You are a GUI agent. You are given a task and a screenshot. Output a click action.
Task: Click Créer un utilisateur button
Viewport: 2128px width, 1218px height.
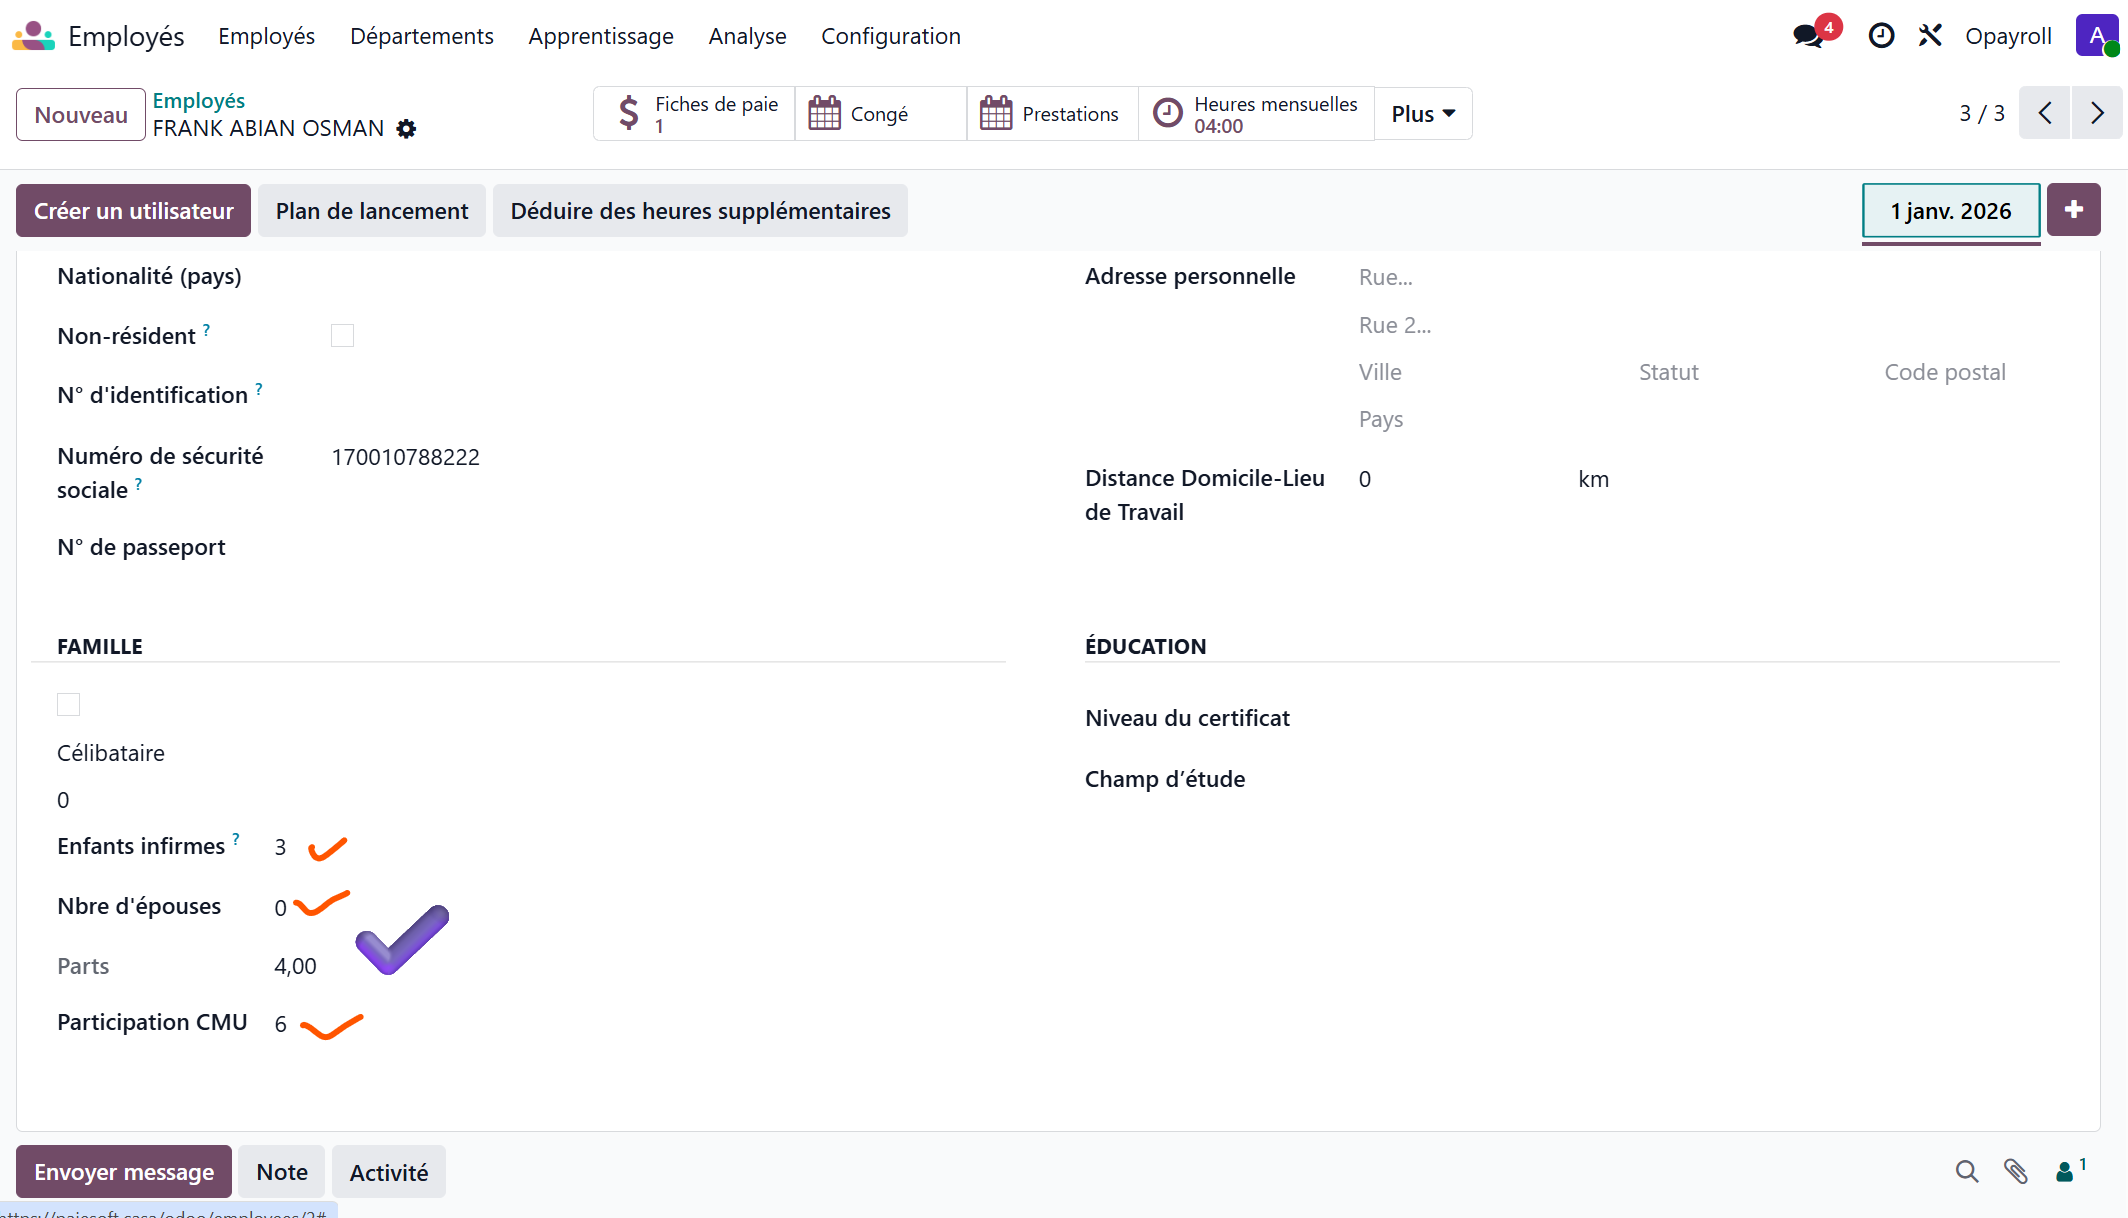[x=133, y=211]
